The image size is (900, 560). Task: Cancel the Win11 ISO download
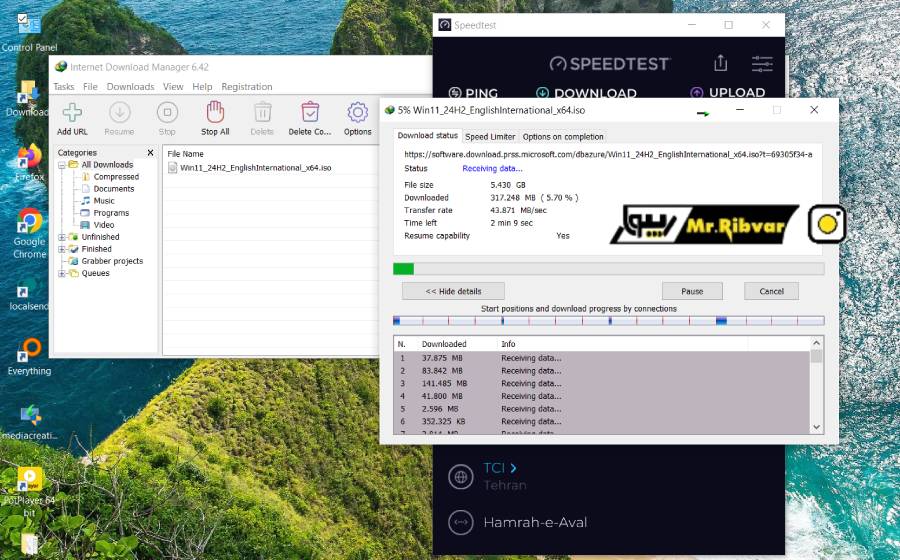771,291
